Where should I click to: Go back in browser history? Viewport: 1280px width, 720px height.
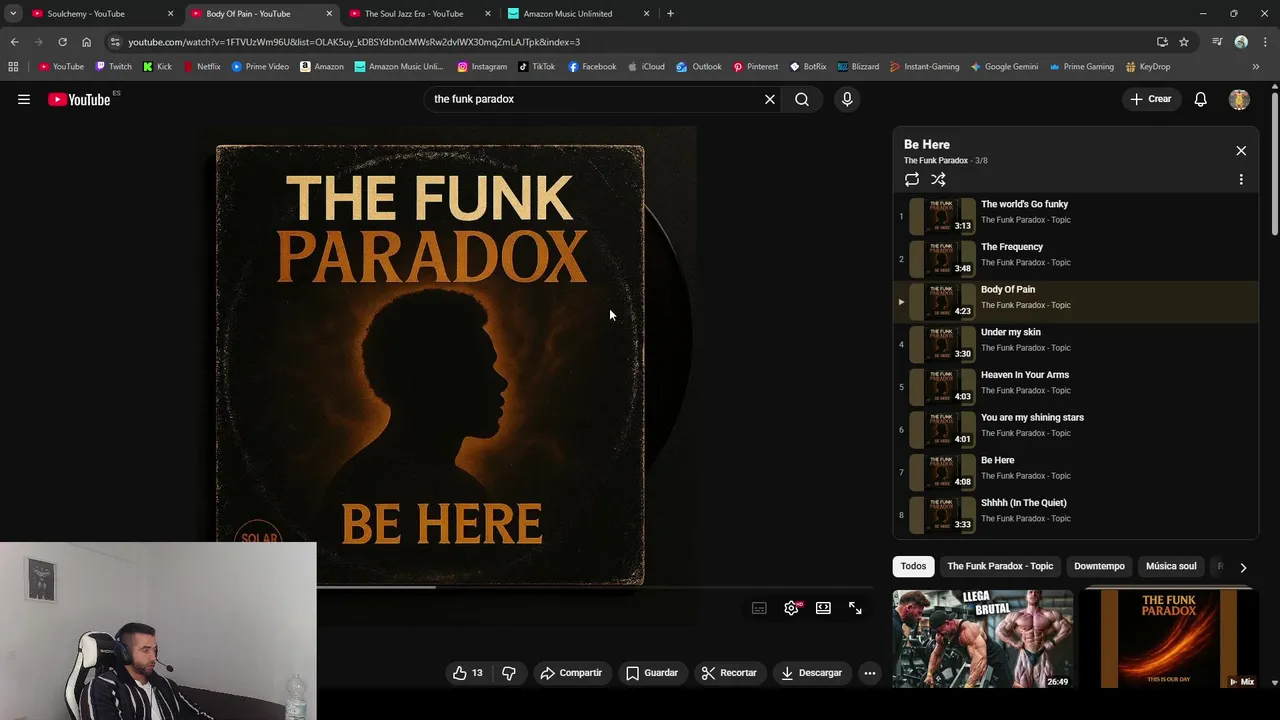click(14, 42)
